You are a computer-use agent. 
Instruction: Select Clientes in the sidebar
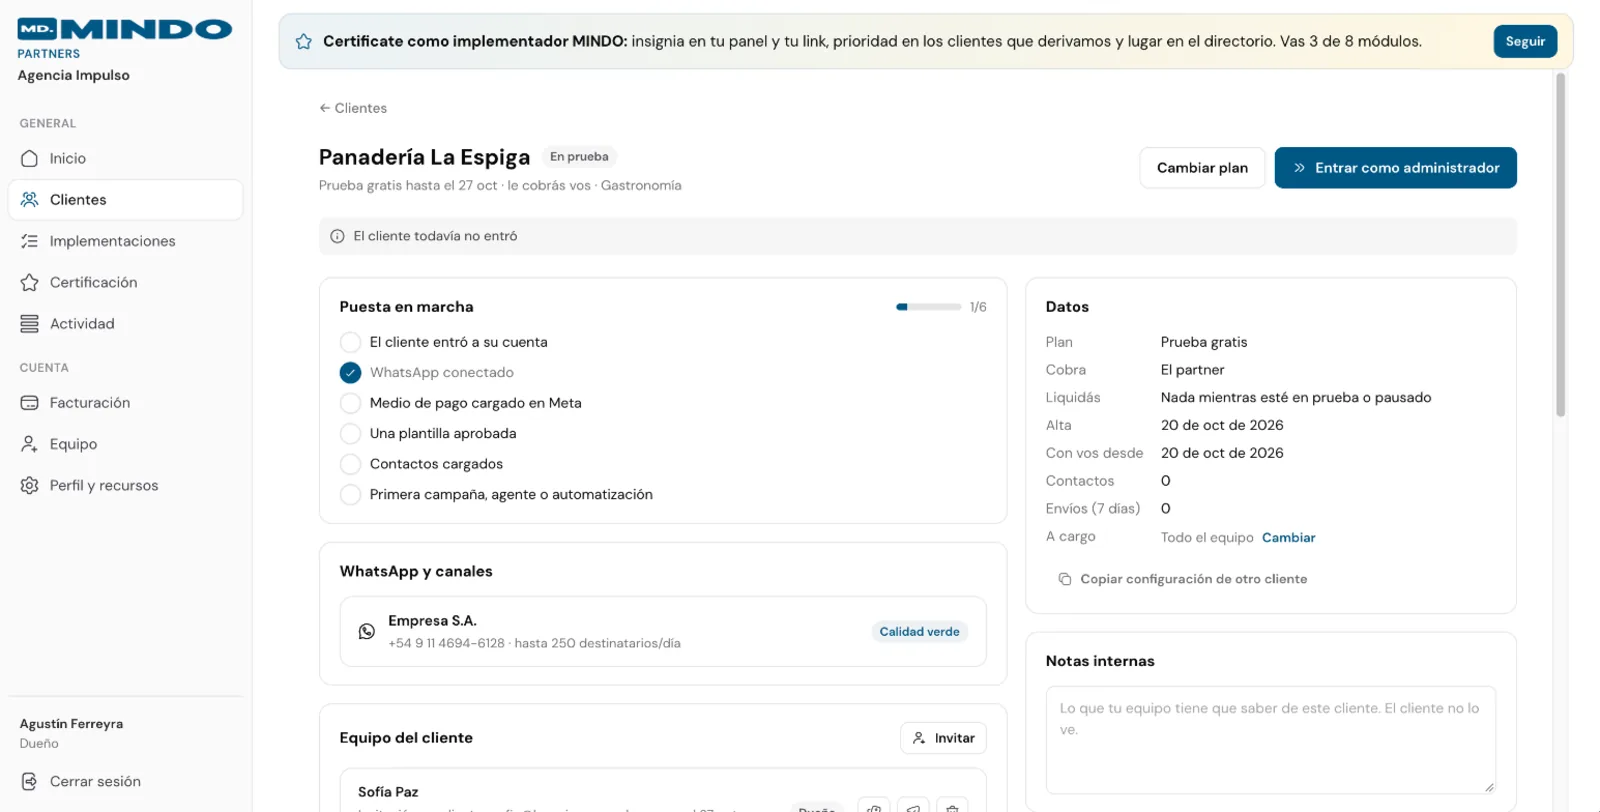coord(125,200)
